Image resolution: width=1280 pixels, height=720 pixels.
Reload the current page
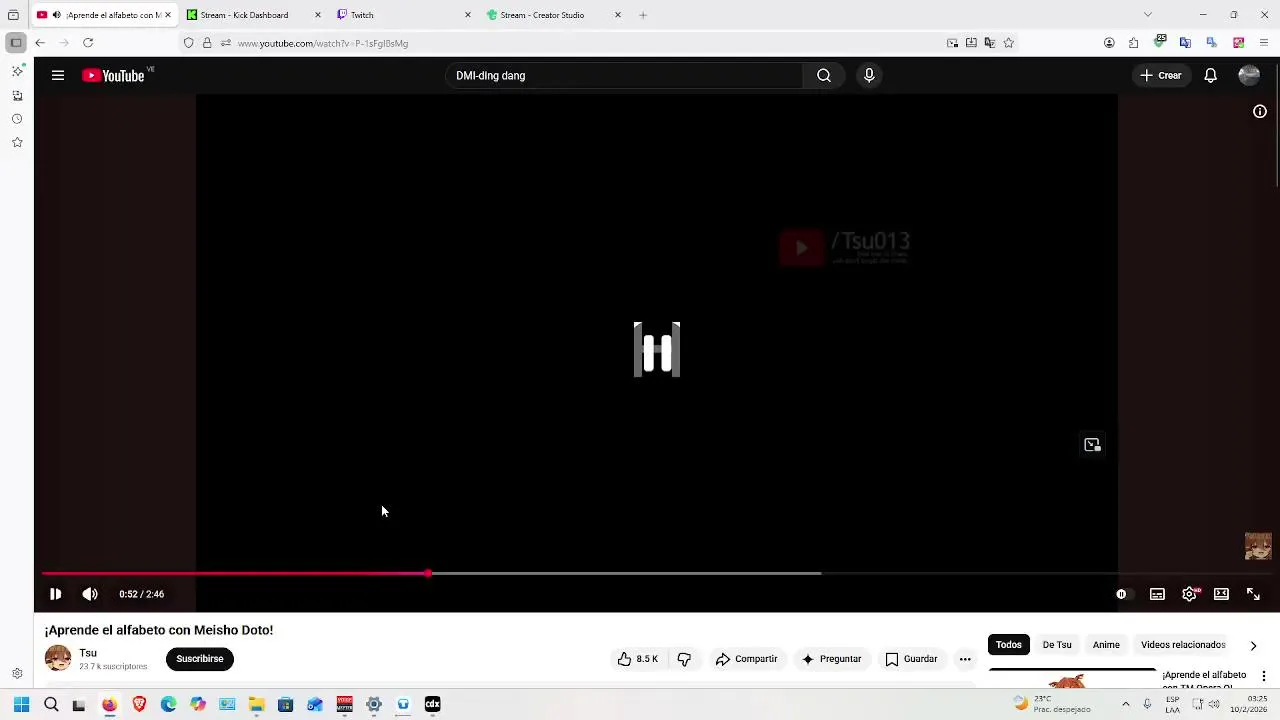[88, 43]
